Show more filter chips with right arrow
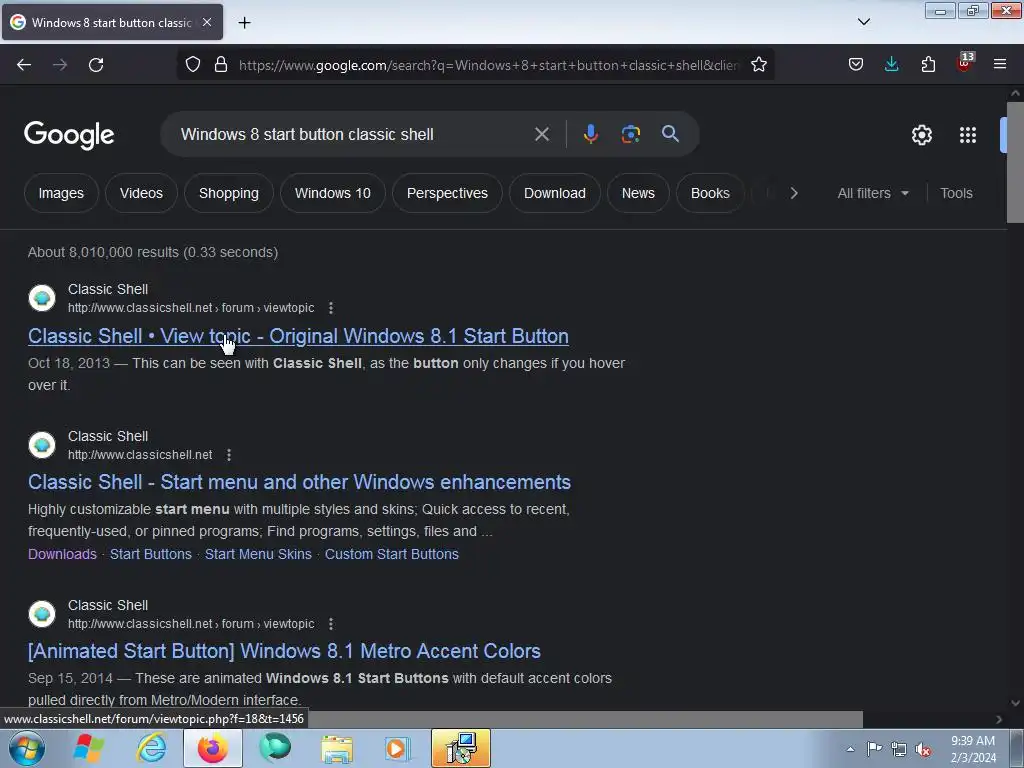1024x768 pixels. click(x=793, y=193)
